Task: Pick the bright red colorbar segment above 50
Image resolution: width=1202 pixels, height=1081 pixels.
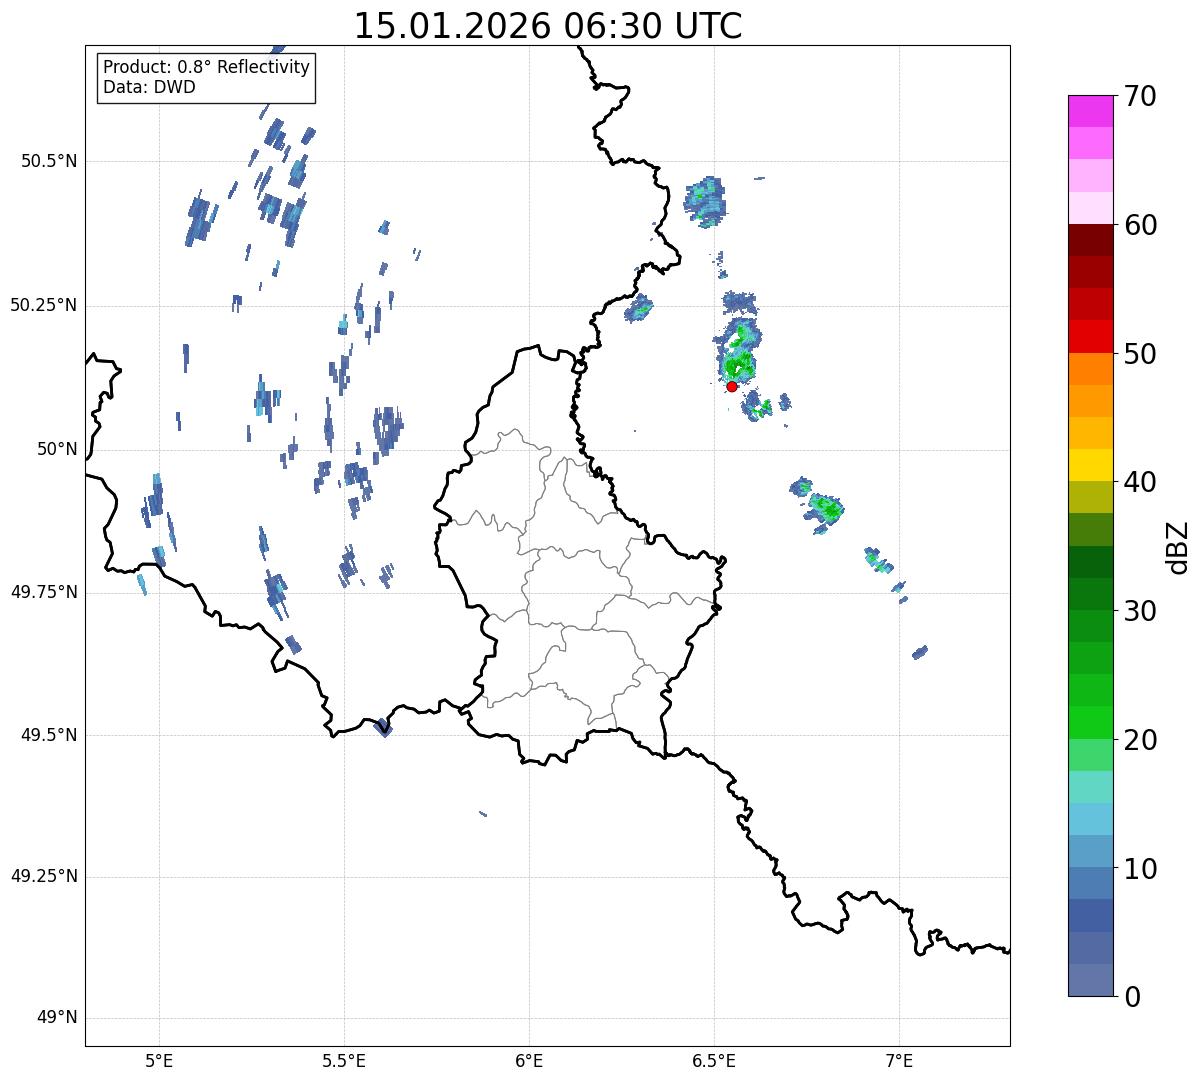Action: point(1090,337)
